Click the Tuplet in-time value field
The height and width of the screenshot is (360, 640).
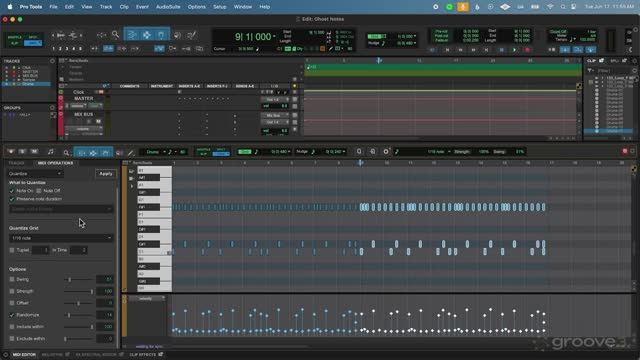point(78,250)
